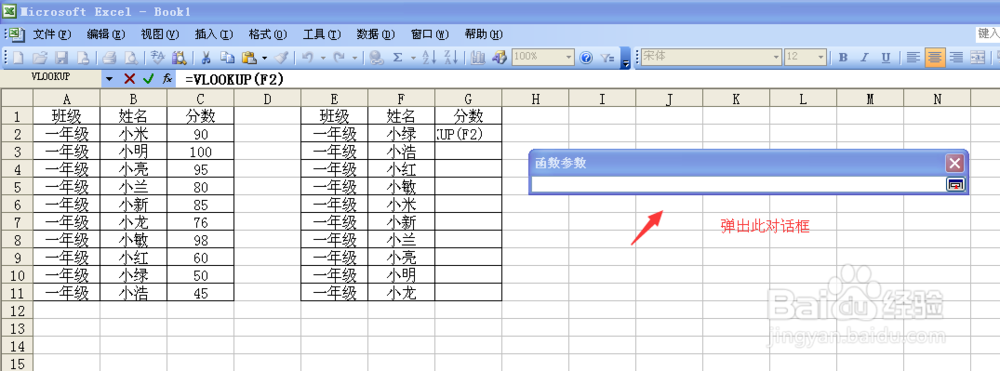Click cell with name 小明 in column B
Viewport: 1000px width, 371px height.
coord(134,152)
